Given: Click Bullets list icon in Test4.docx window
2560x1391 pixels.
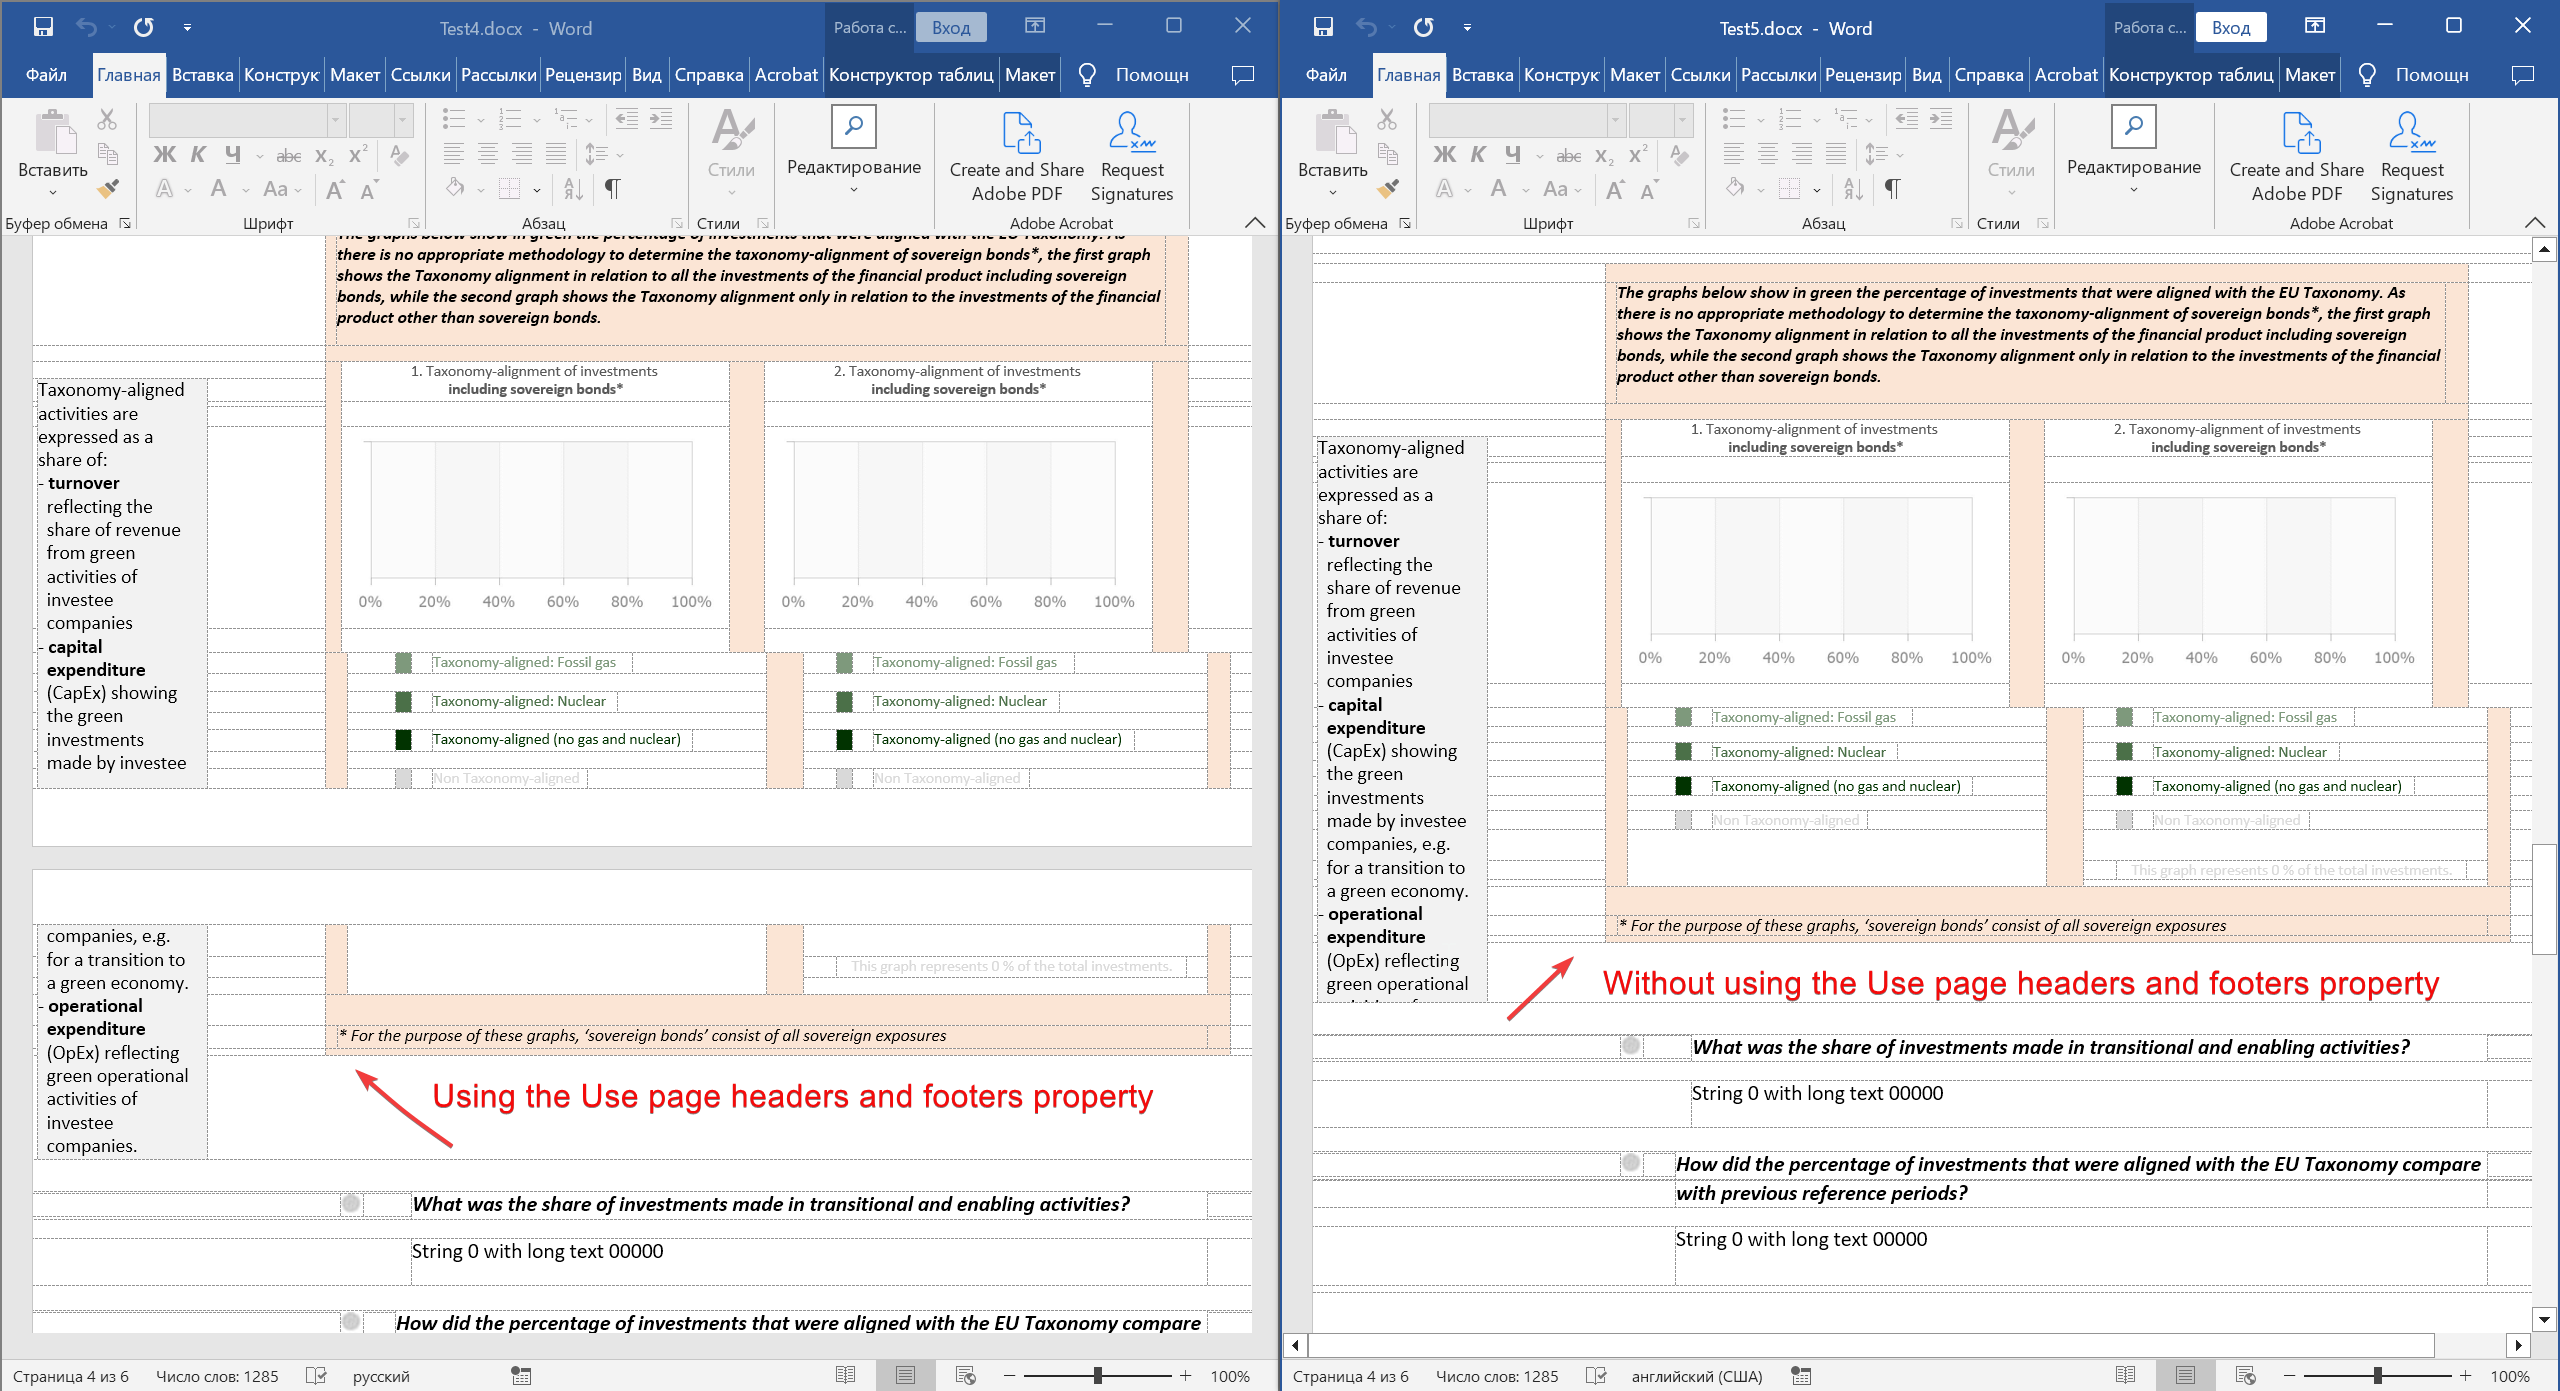Looking at the screenshot, I should tap(455, 120).
